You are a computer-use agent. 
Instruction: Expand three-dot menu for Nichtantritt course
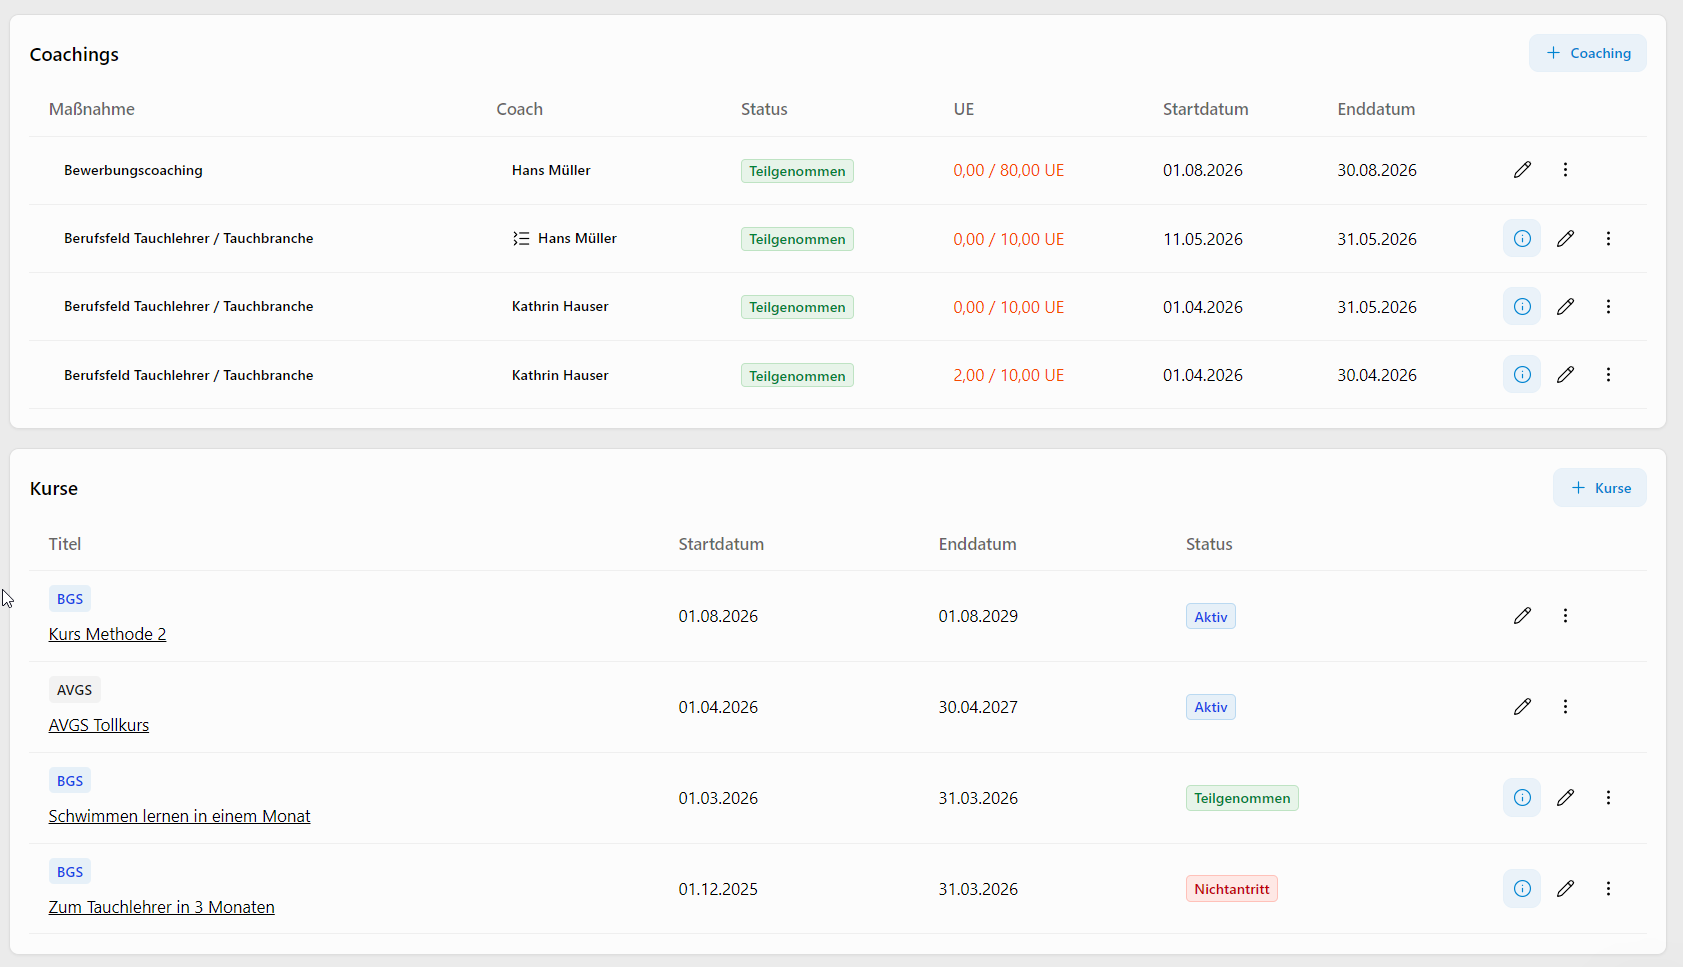pos(1608,888)
